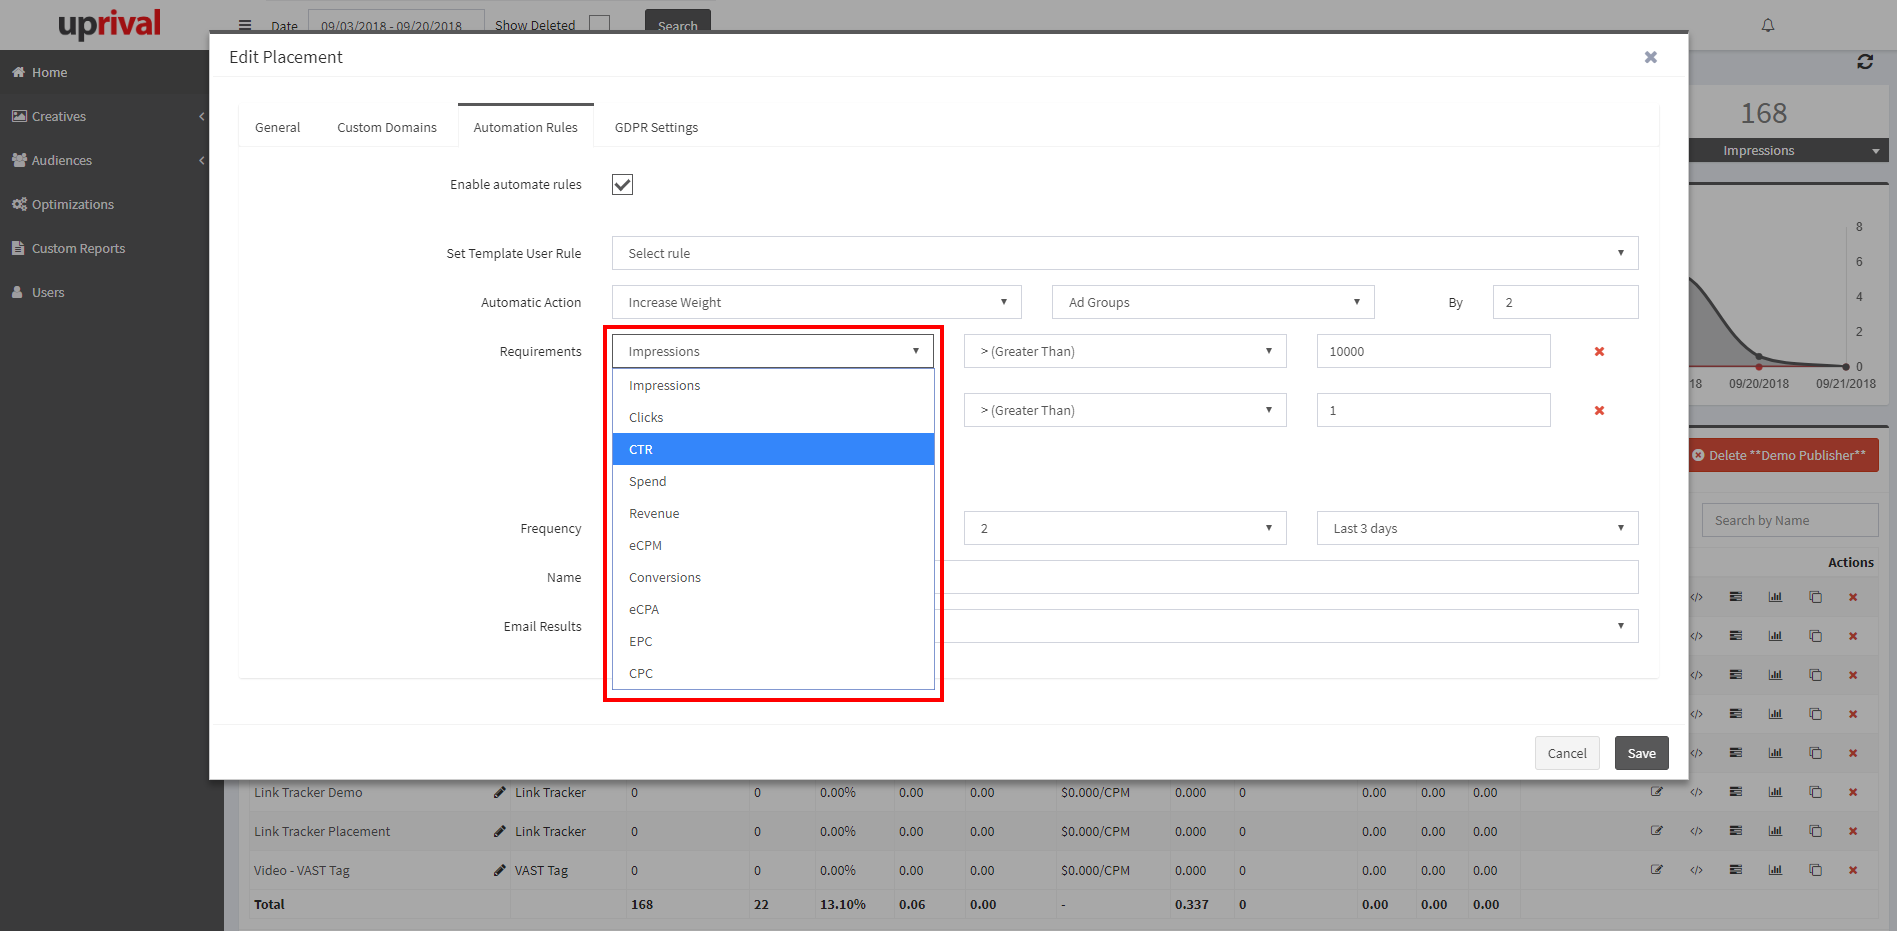Viewport: 1897px width, 931px height.
Task: Choose highlighted CTR option
Action: (x=773, y=449)
